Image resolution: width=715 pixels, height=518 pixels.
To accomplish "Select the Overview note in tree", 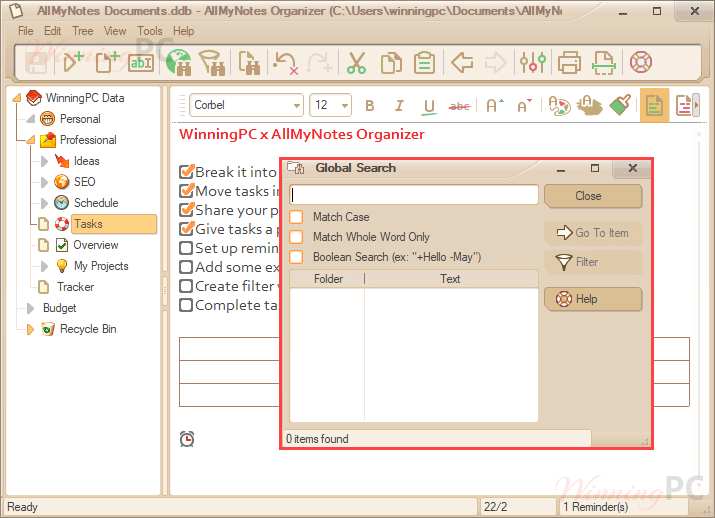I will (96, 245).
